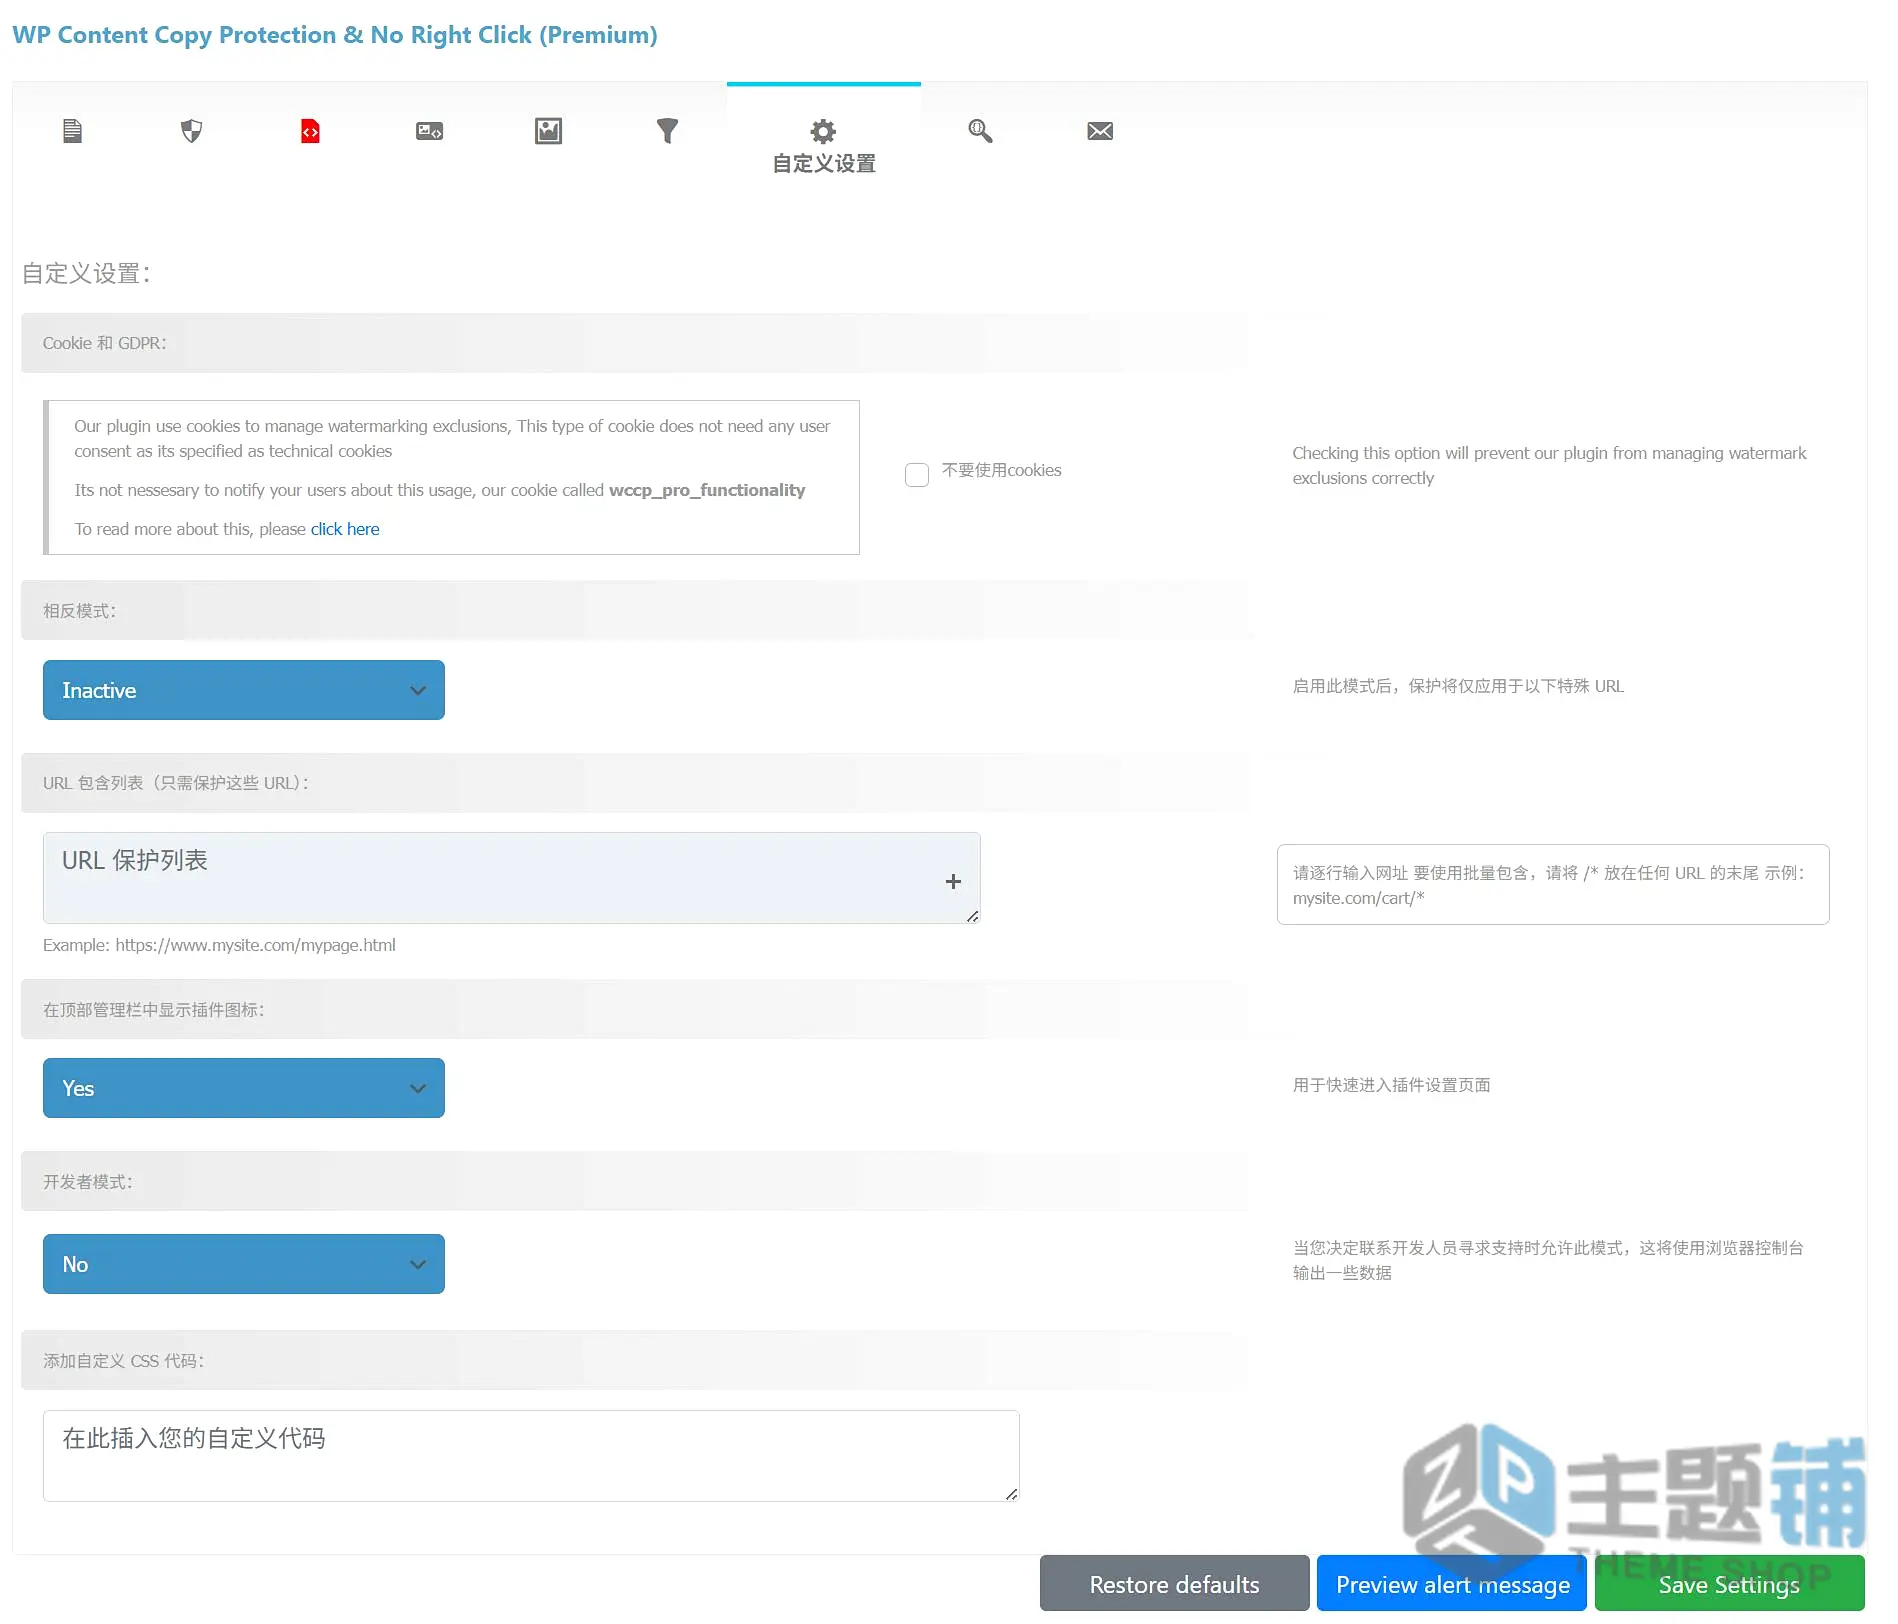Image resolution: width=1898 pixels, height=1624 pixels.
Task: Open the picture frame tab icon
Action: [x=548, y=131]
